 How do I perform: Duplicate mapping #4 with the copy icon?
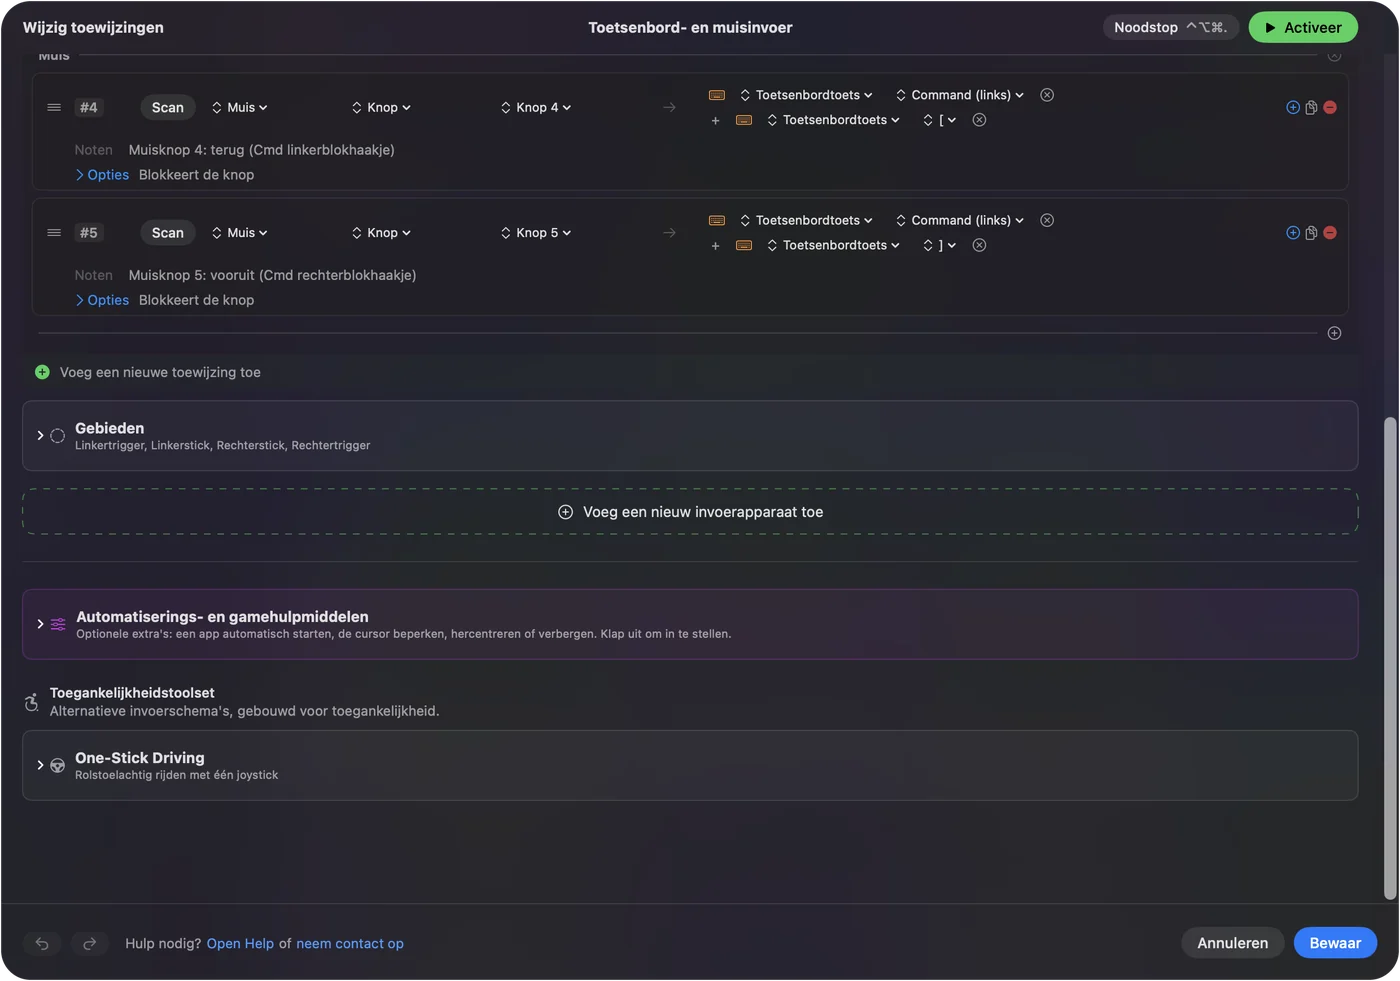[1311, 107]
